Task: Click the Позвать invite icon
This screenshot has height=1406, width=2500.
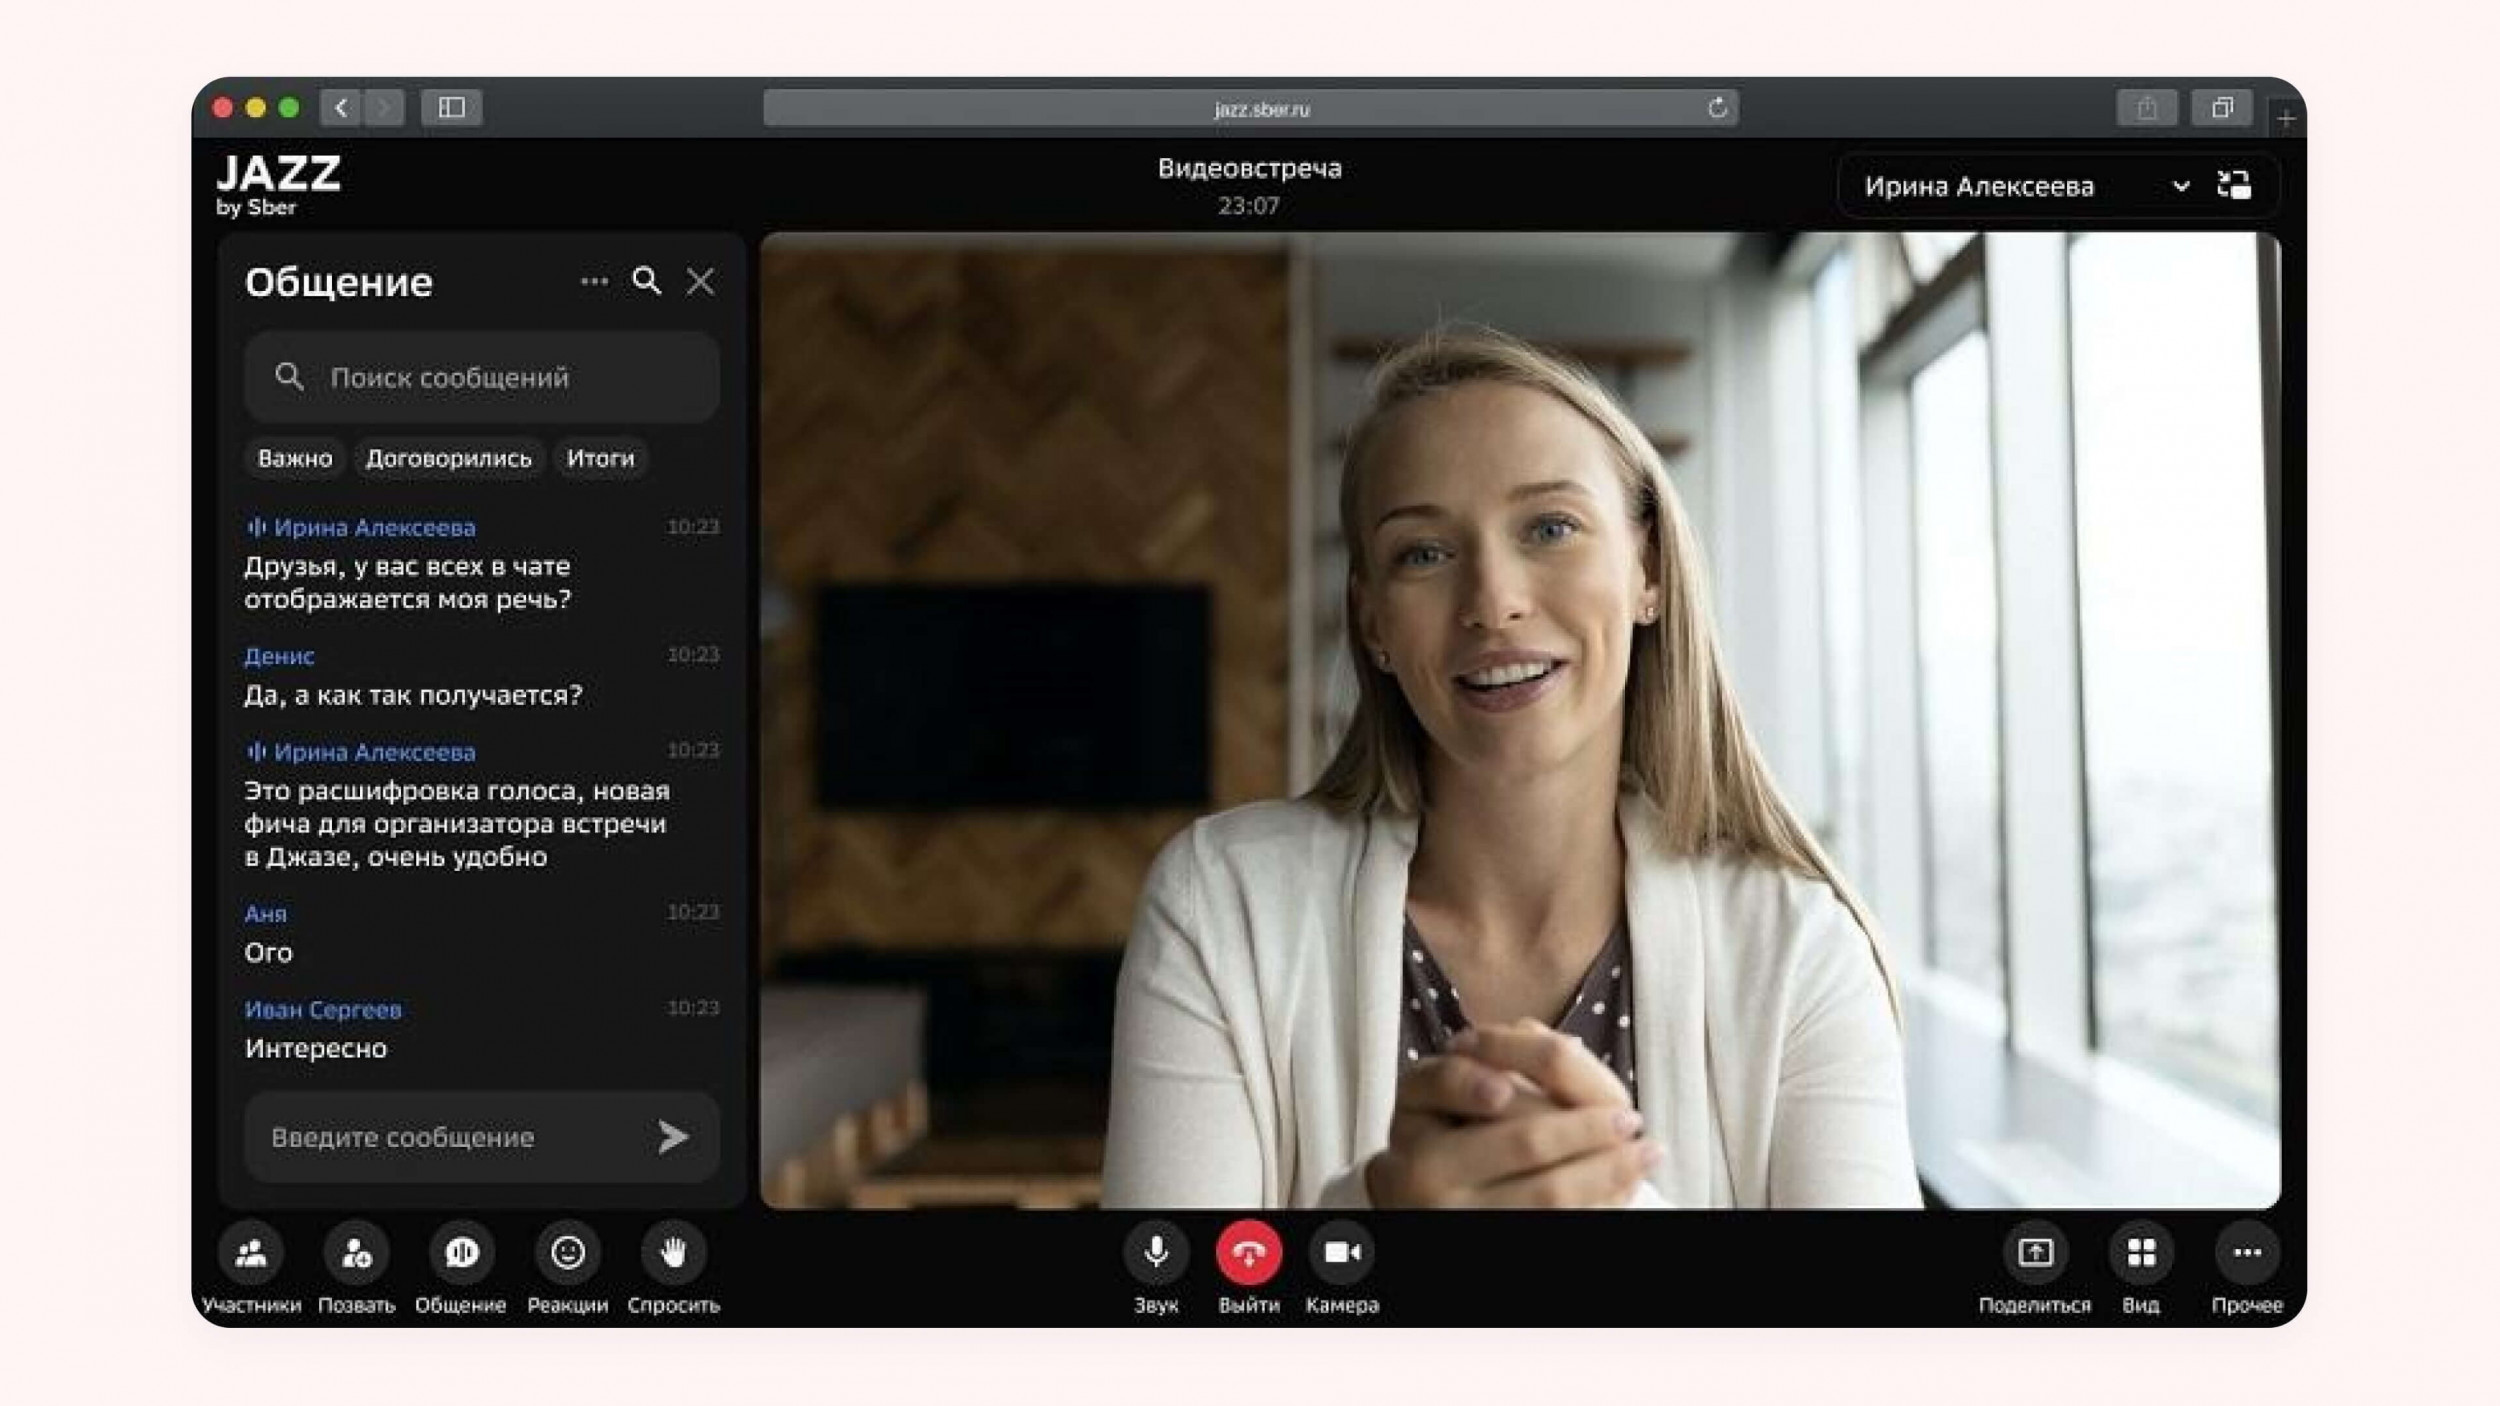Action: (356, 1252)
